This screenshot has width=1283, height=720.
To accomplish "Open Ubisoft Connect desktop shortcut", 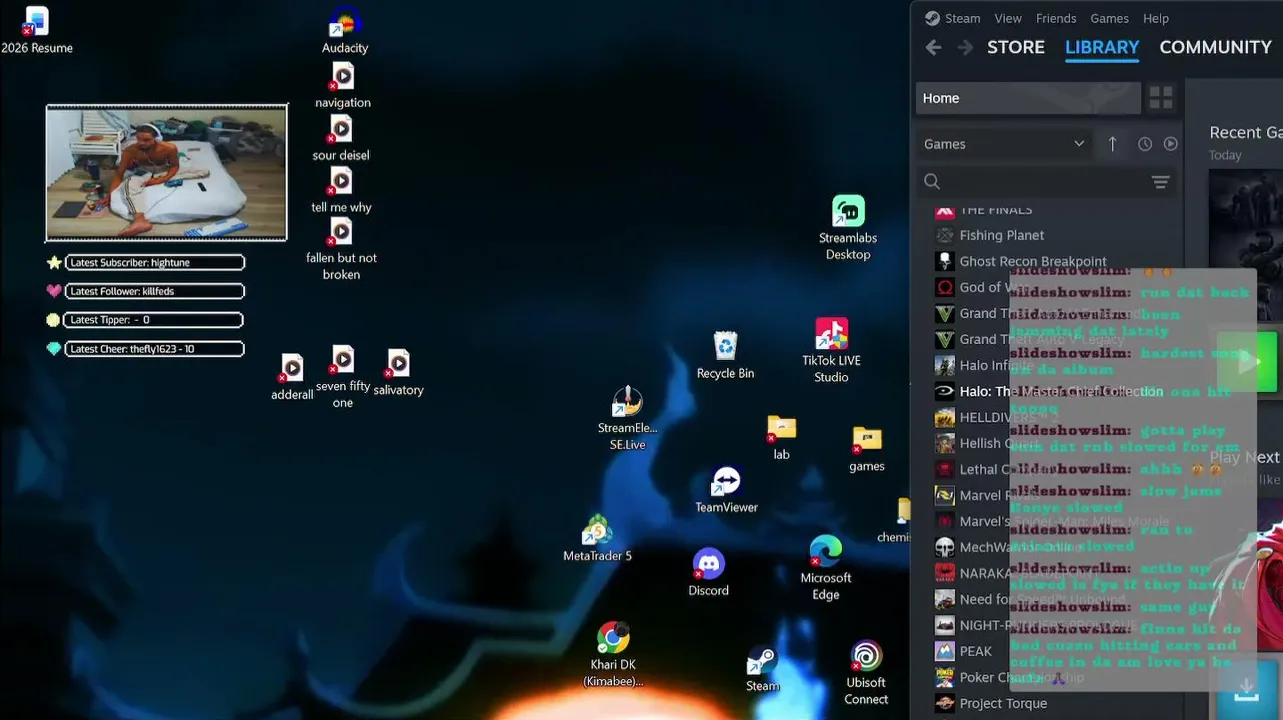I will [866, 674].
